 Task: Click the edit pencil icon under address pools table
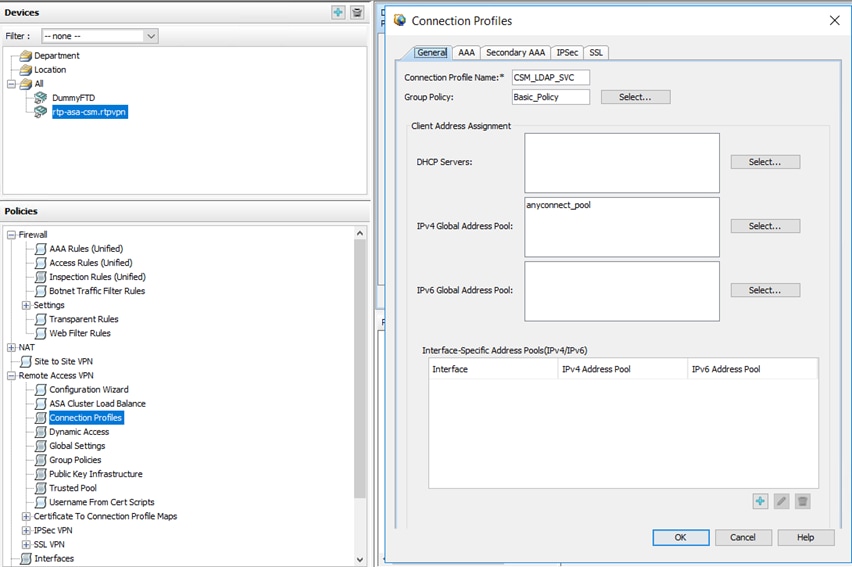(x=781, y=501)
